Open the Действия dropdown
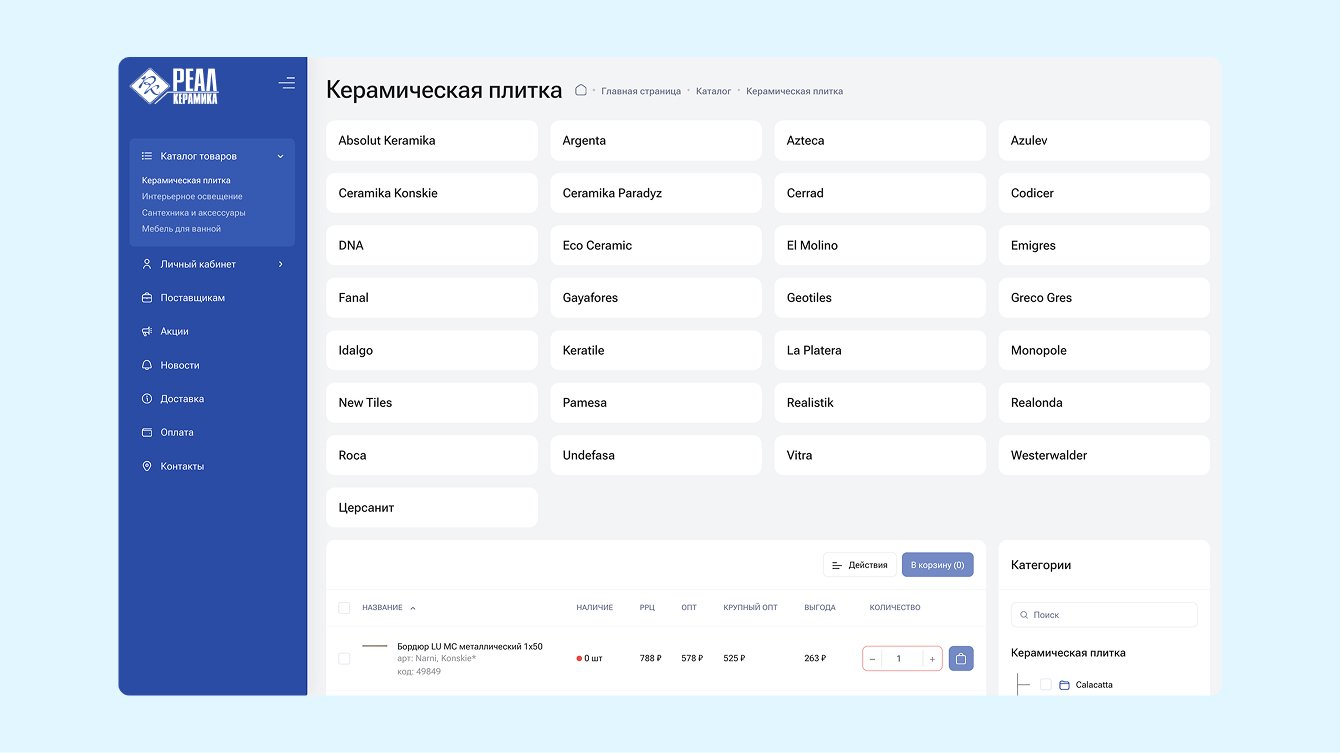Screen dimensions: 1340x753 tap(860, 565)
